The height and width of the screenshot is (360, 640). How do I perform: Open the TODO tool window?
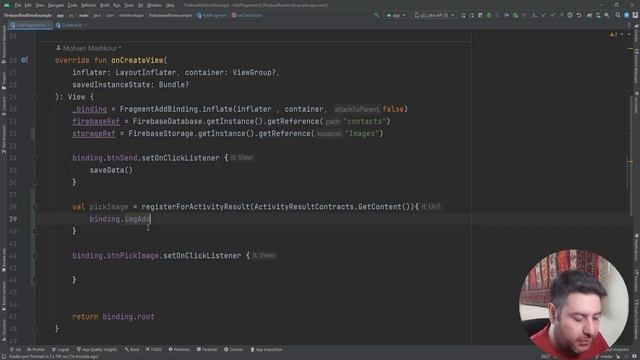tap(154, 350)
